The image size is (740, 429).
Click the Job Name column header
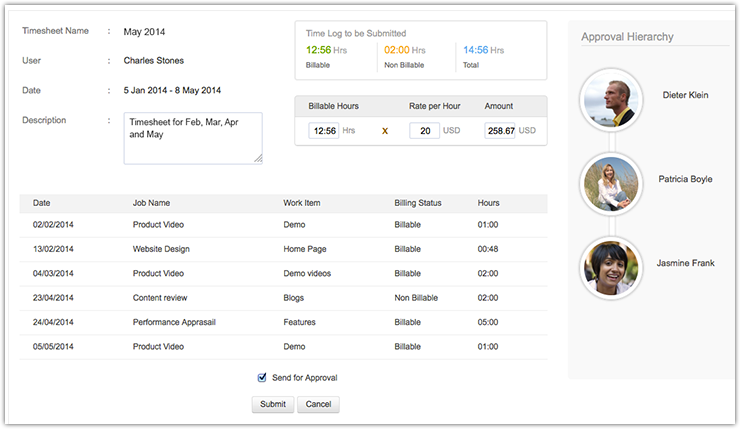(x=152, y=203)
